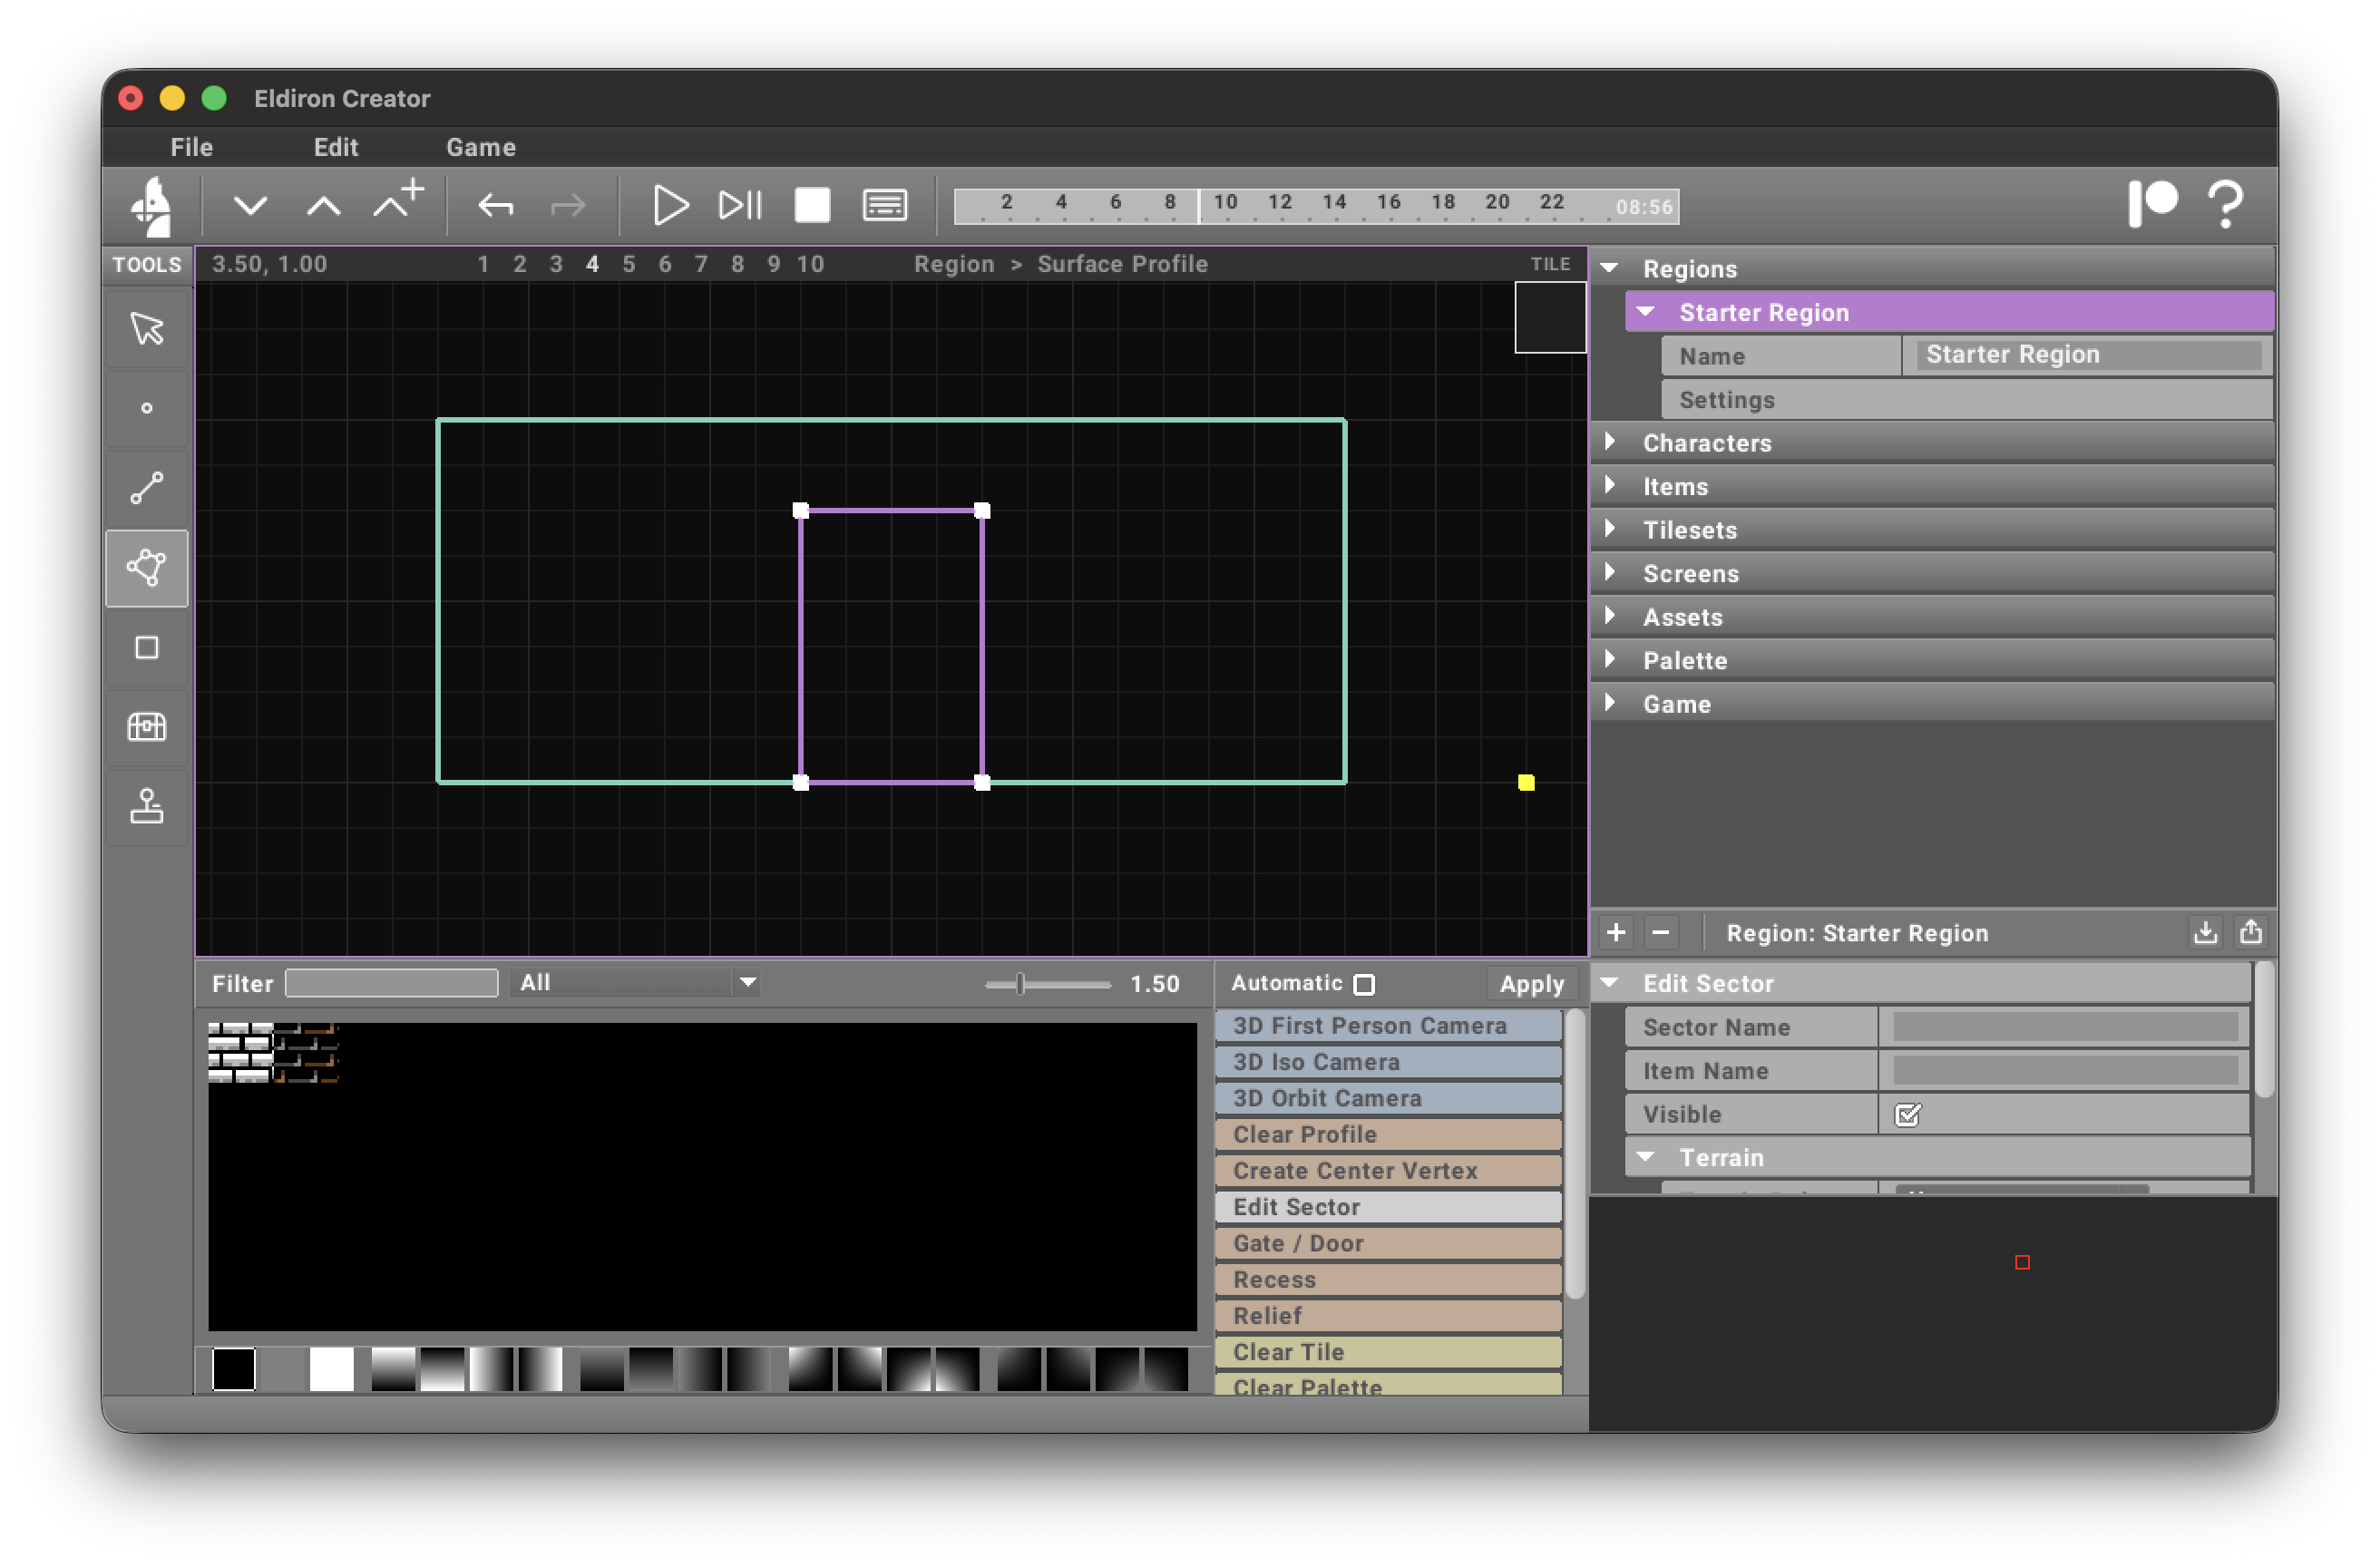Open the treasure chest items tool
Viewport: 2380px width, 1567px height.
(146, 727)
